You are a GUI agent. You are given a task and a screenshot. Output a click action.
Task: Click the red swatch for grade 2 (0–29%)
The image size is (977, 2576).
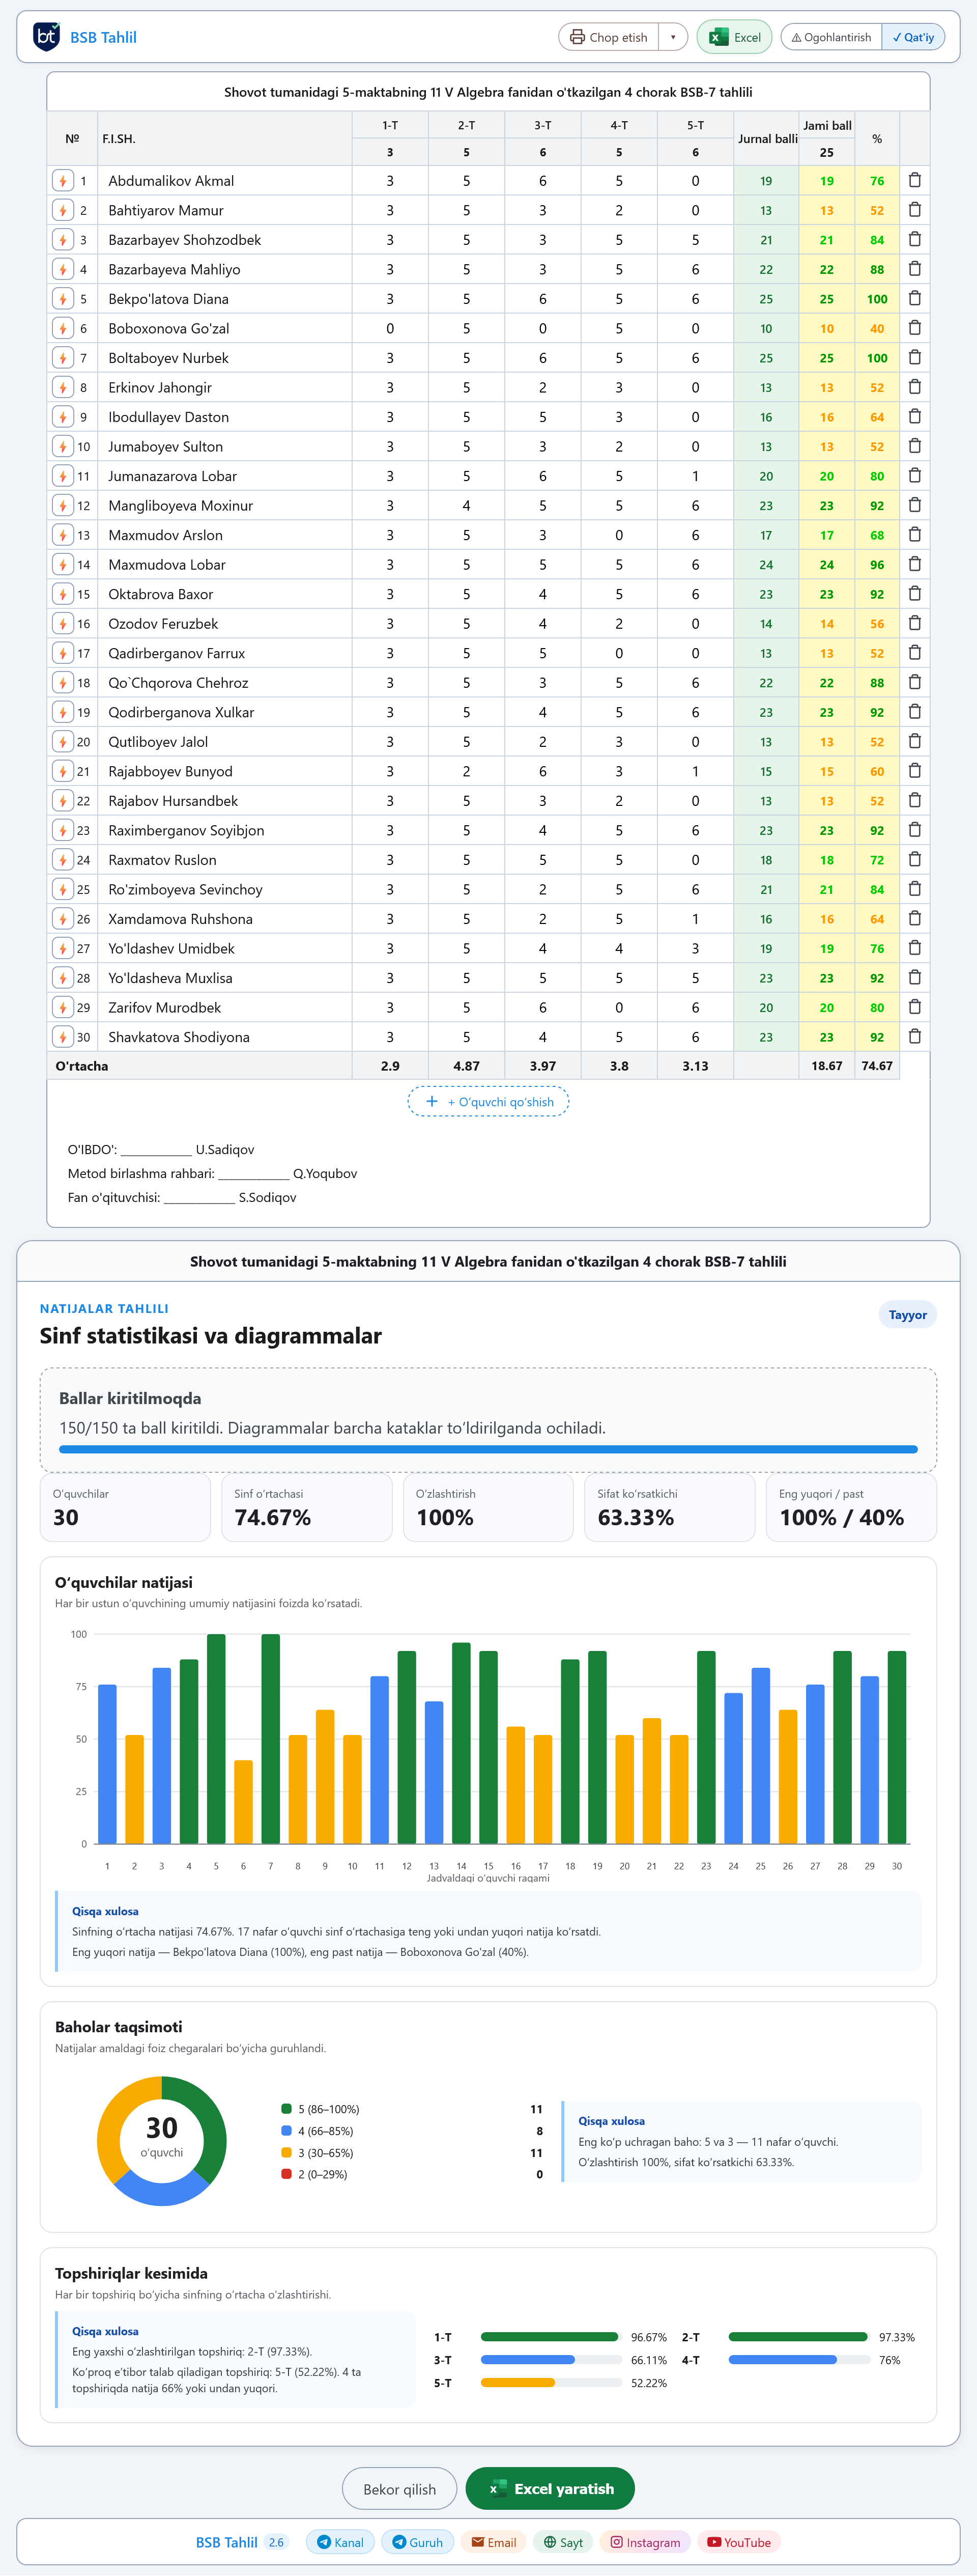point(286,2174)
